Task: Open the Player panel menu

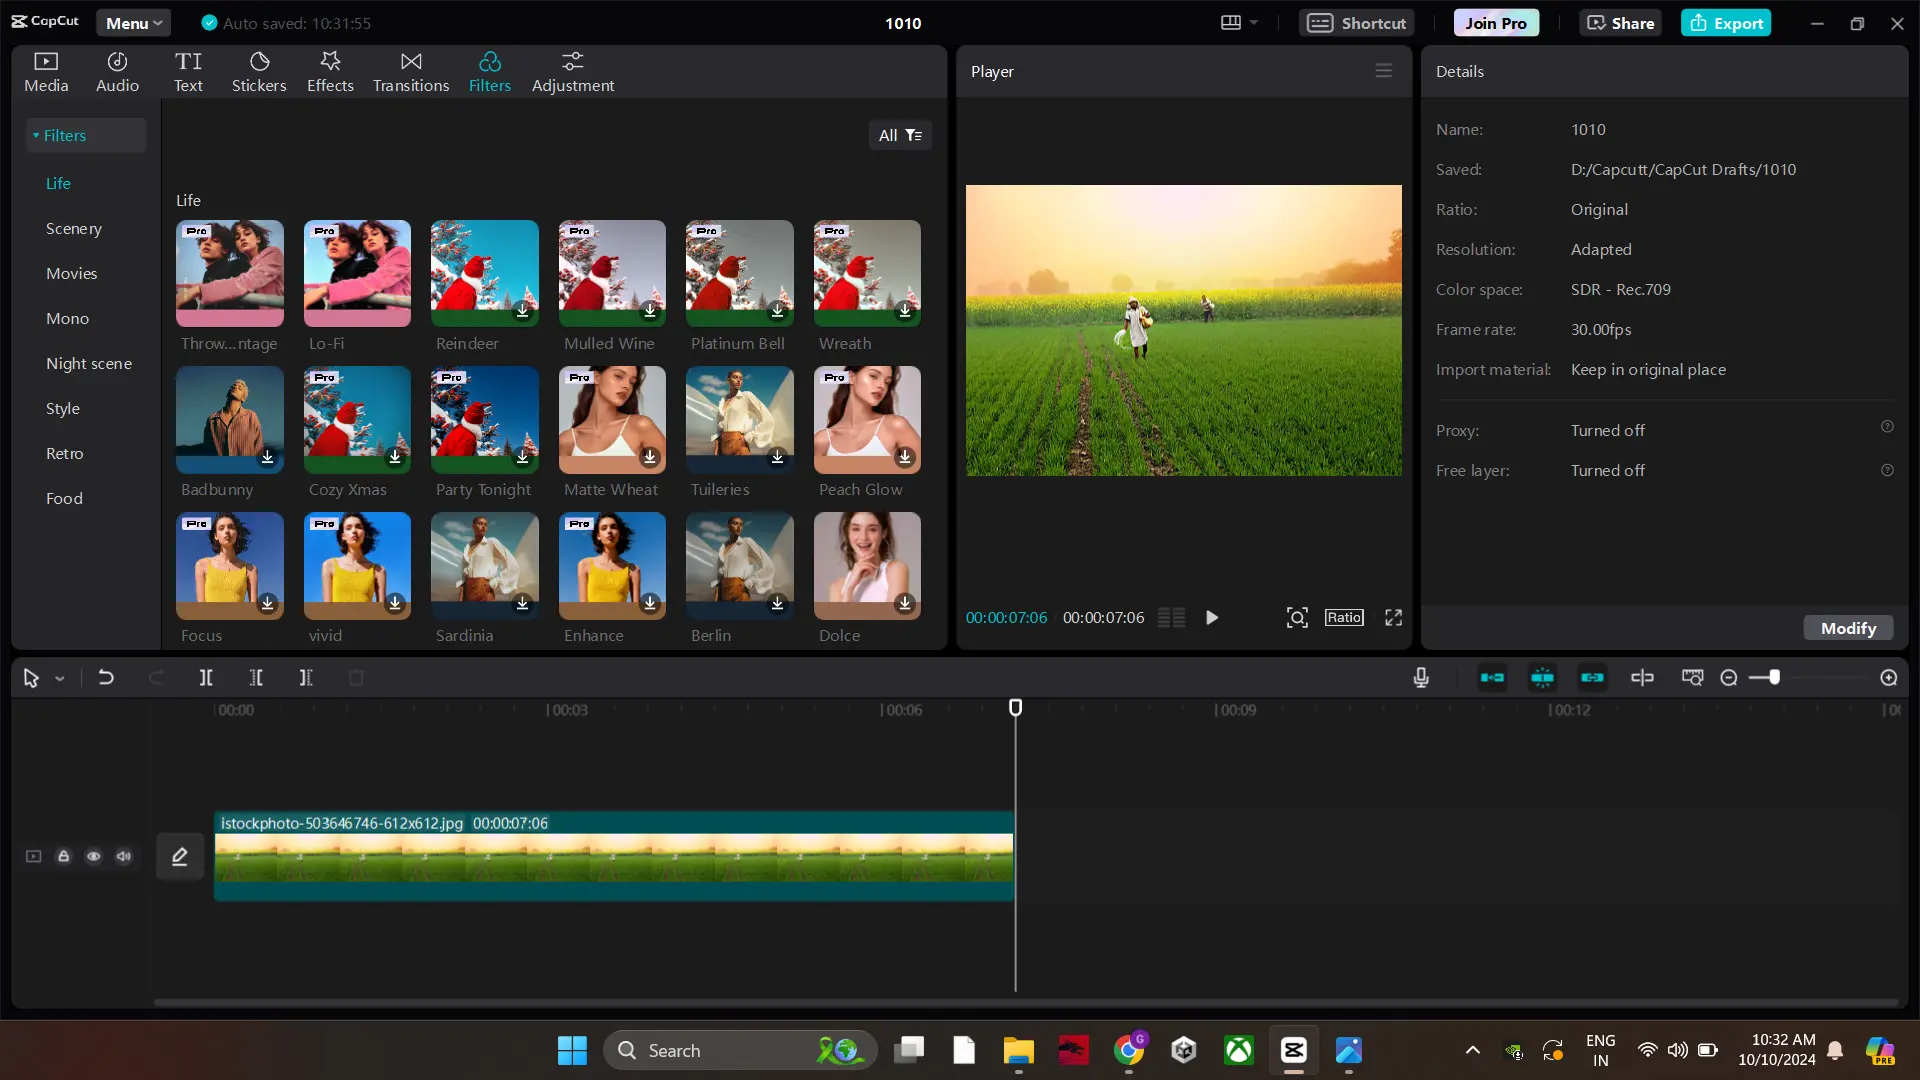Action: 1383,71
